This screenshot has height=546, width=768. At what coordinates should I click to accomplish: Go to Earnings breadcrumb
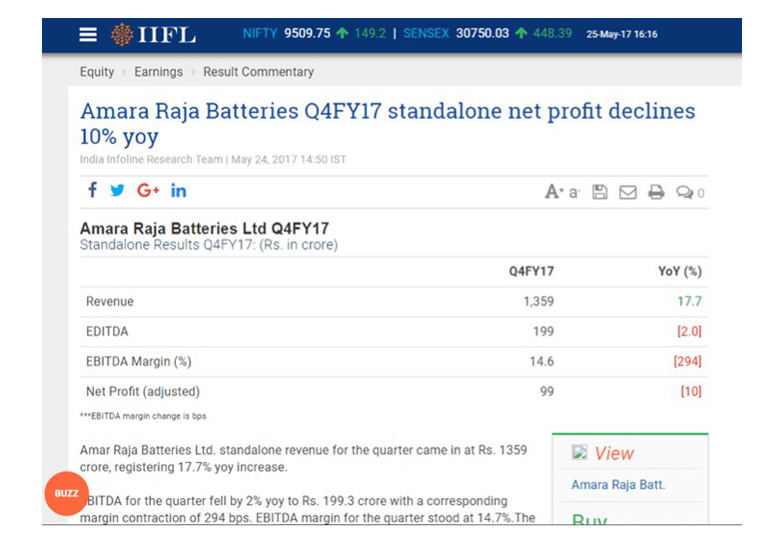pos(158,72)
